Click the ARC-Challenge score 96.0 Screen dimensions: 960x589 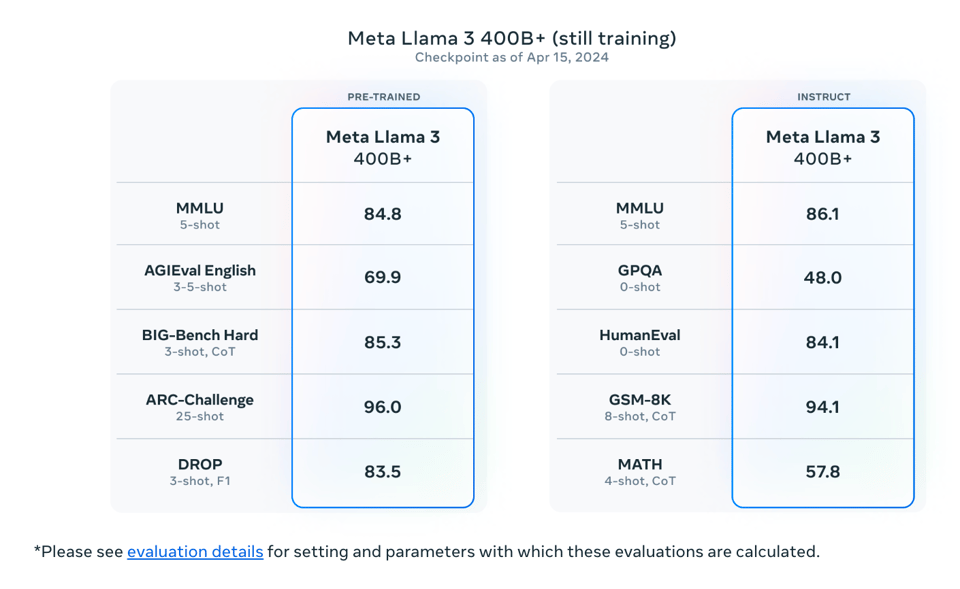[383, 407]
